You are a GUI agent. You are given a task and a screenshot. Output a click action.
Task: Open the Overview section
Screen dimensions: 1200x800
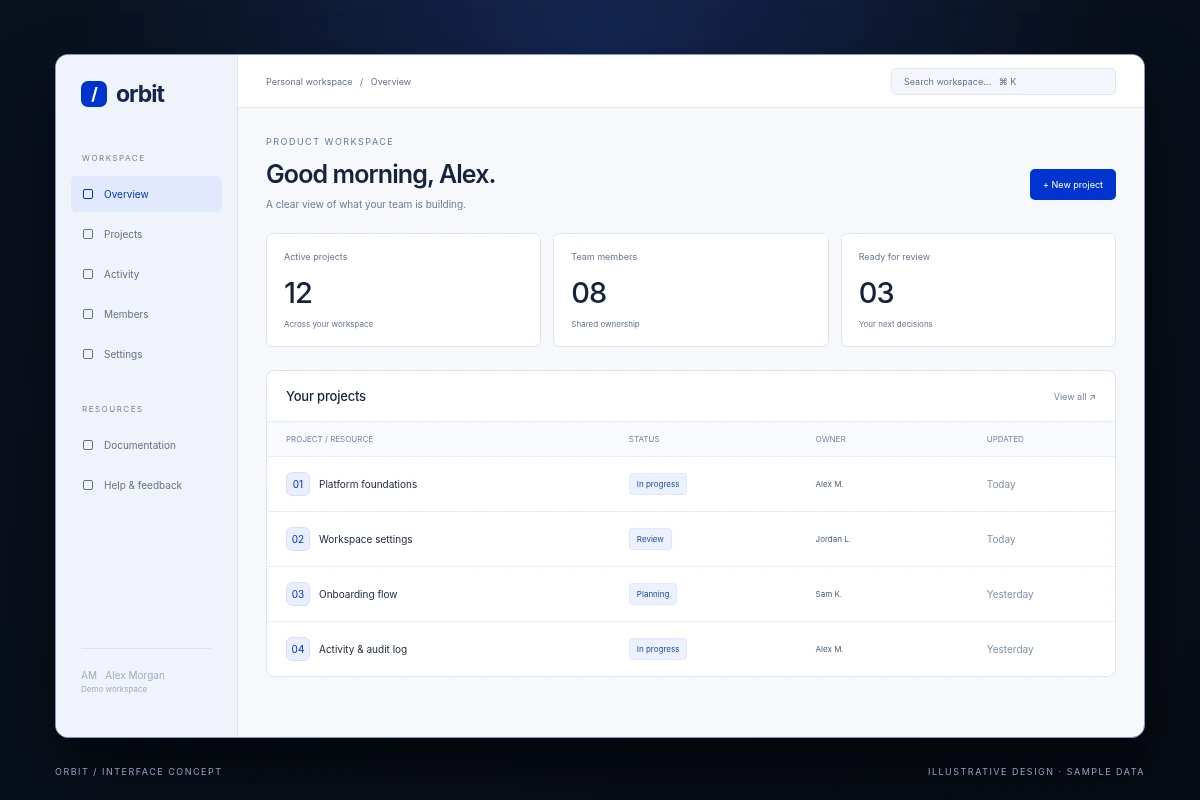click(x=146, y=194)
